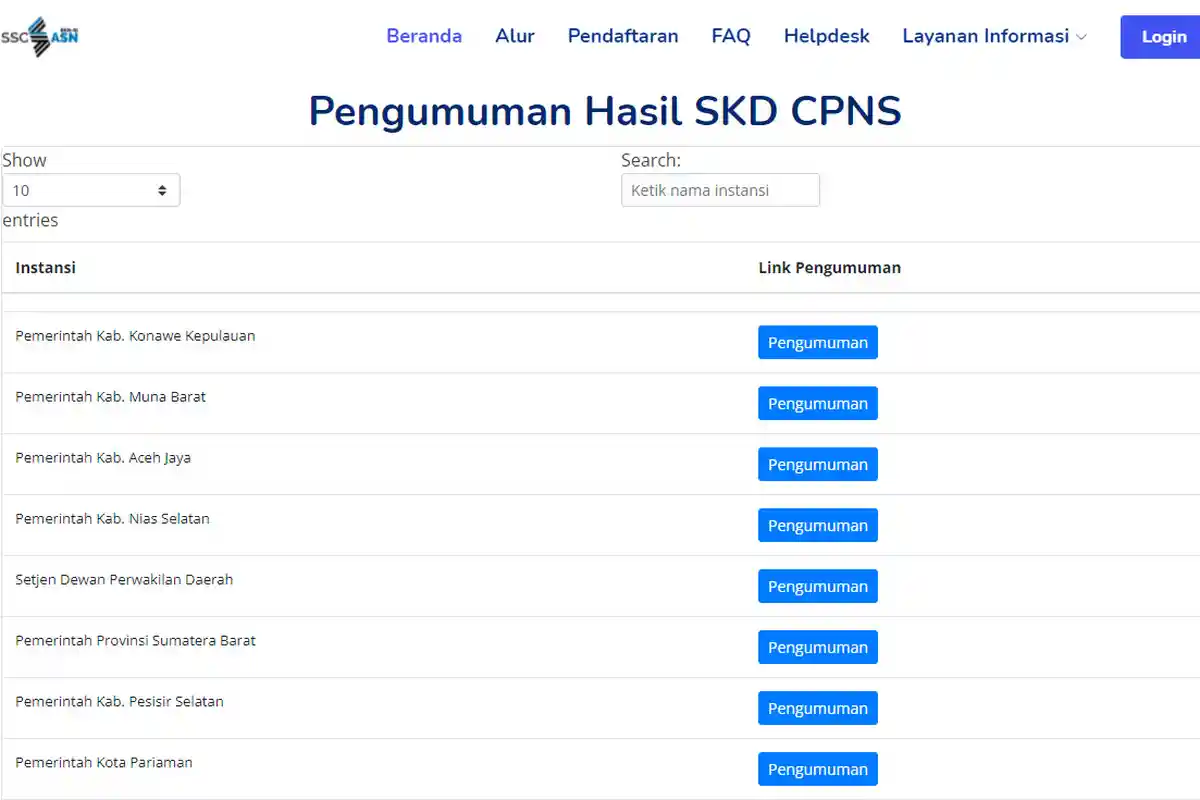The height and width of the screenshot is (800, 1200).
Task: Select the Alur navigation item
Action: (515, 36)
